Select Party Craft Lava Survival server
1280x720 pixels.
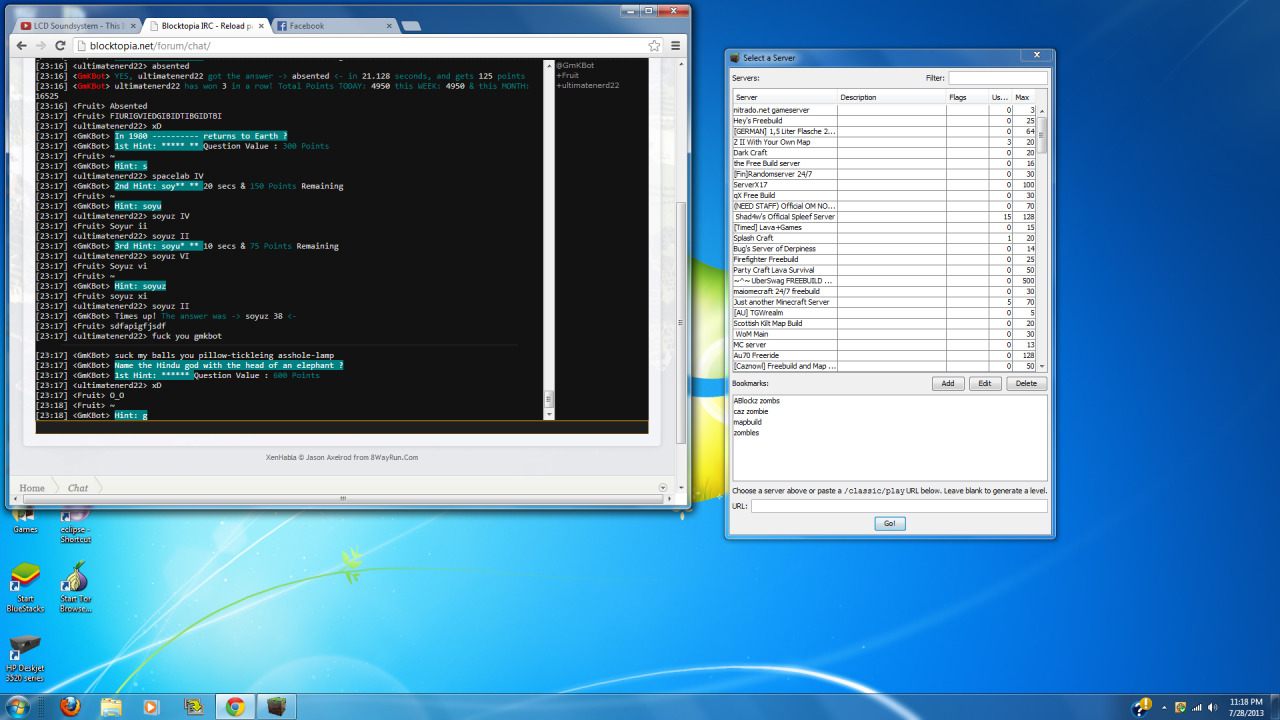pos(884,270)
